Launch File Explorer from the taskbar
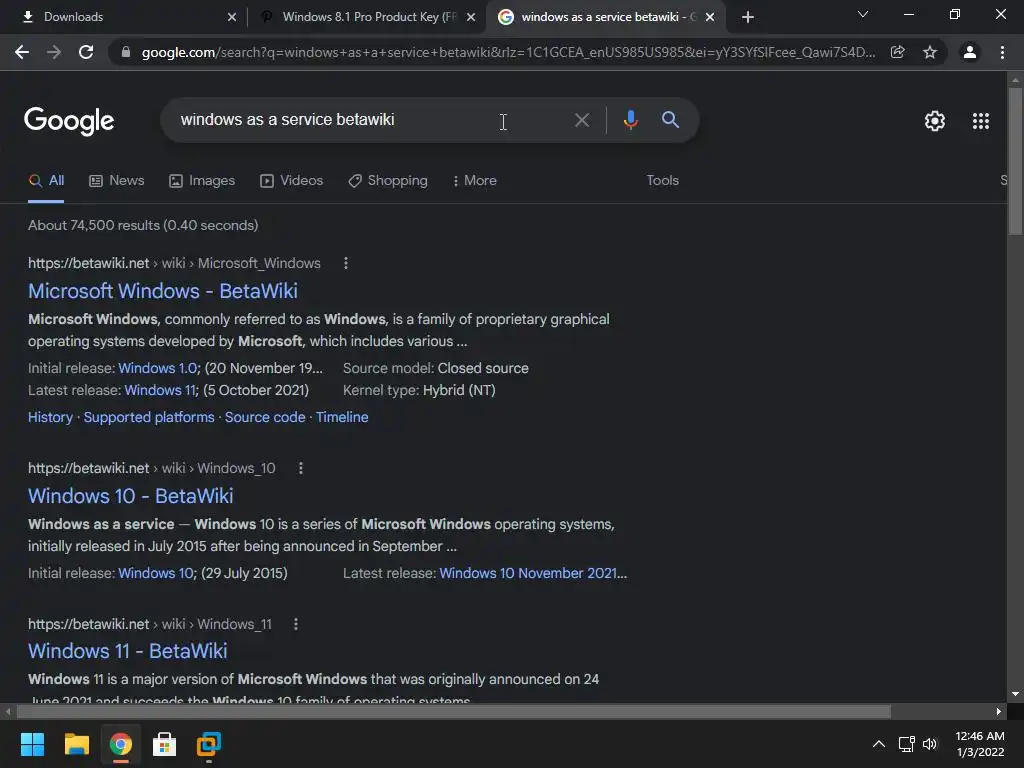1024x768 pixels. pos(76,744)
